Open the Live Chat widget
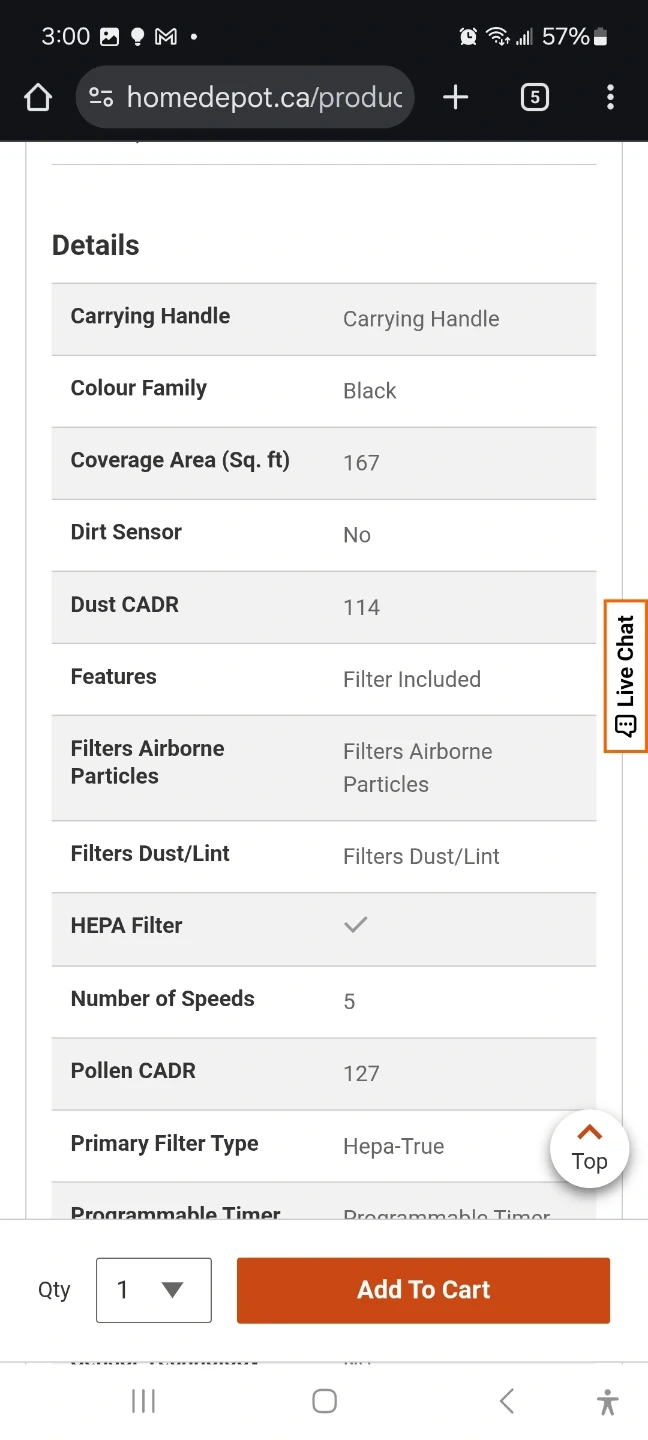Screen dimensions: 648x1440 (x=626, y=675)
